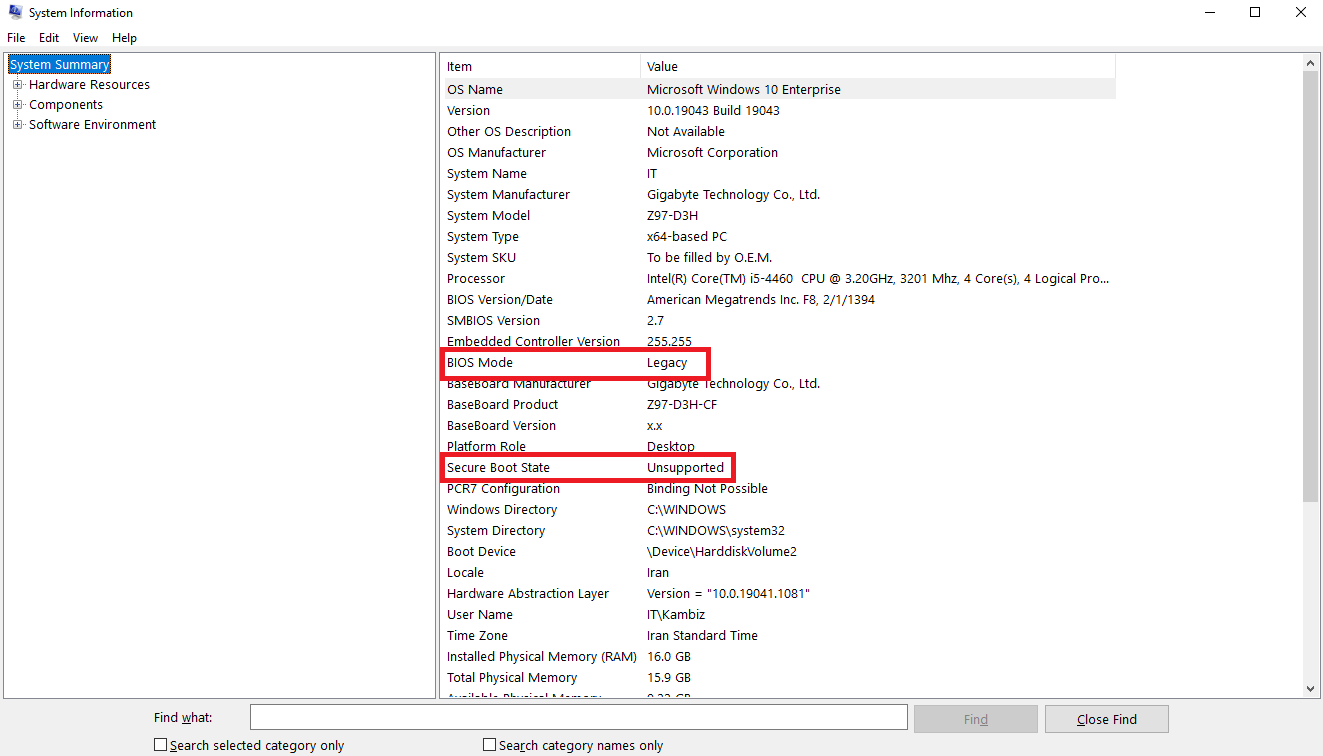The height and width of the screenshot is (756, 1323).
Task: Click the Unsupported secure boot value
Action: tap(685, 467)
